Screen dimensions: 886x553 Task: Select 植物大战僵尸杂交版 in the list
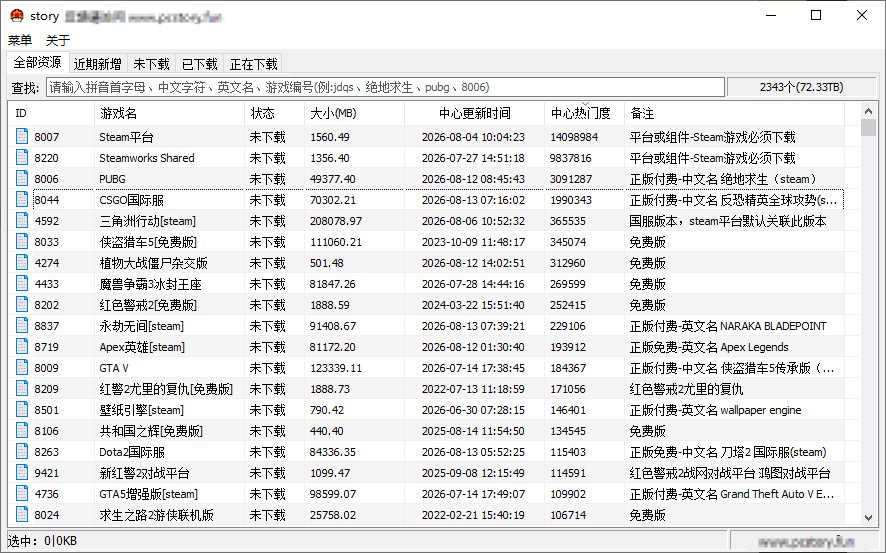click(153, 263)
